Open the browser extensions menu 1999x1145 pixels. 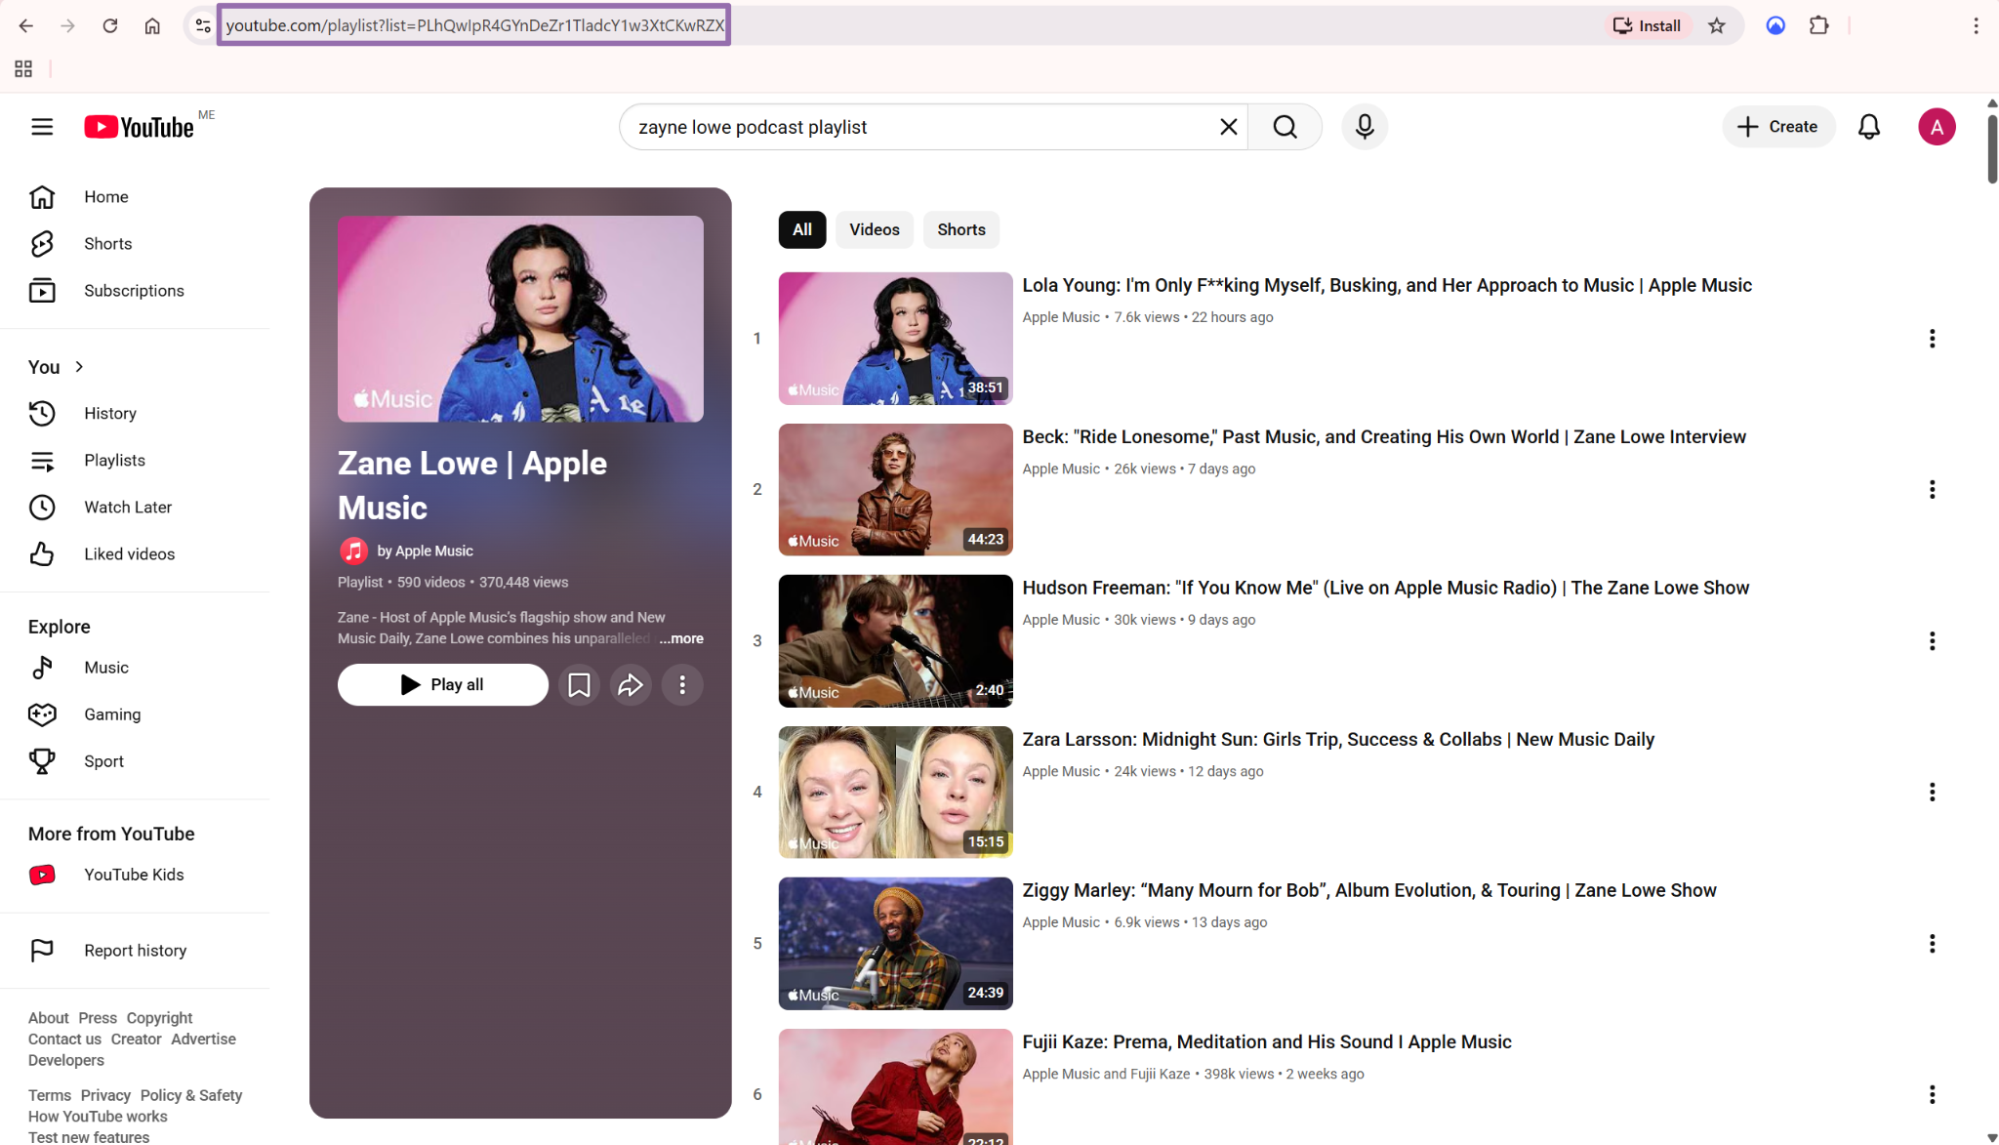(1819, 26)
